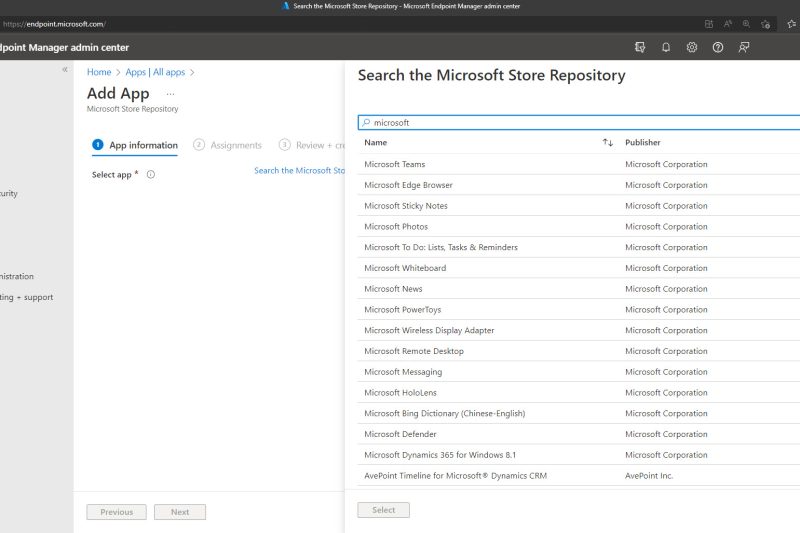The image size is (800, 533).
Task: Click the Publisher column header
Action: (643, 142)
